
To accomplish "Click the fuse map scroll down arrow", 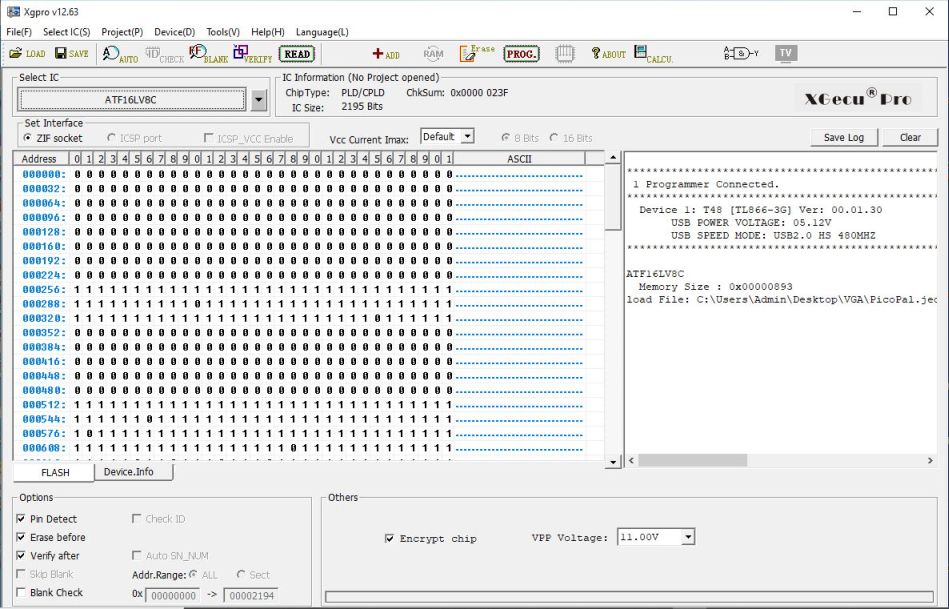I will tap(612, 462).
